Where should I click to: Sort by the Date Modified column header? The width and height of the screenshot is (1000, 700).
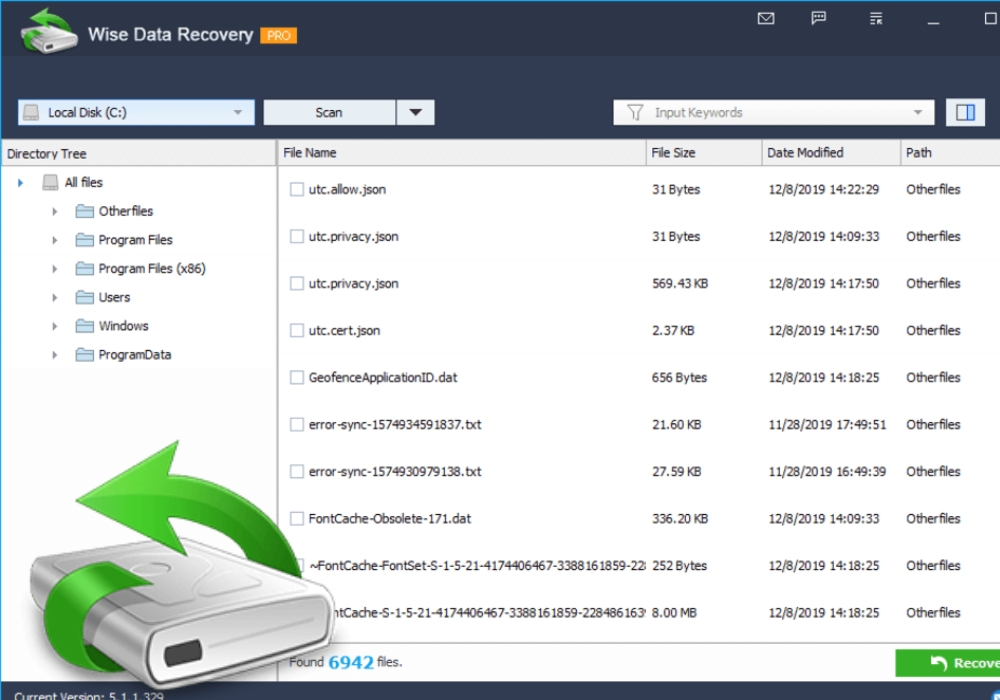[x=831, y=153]
